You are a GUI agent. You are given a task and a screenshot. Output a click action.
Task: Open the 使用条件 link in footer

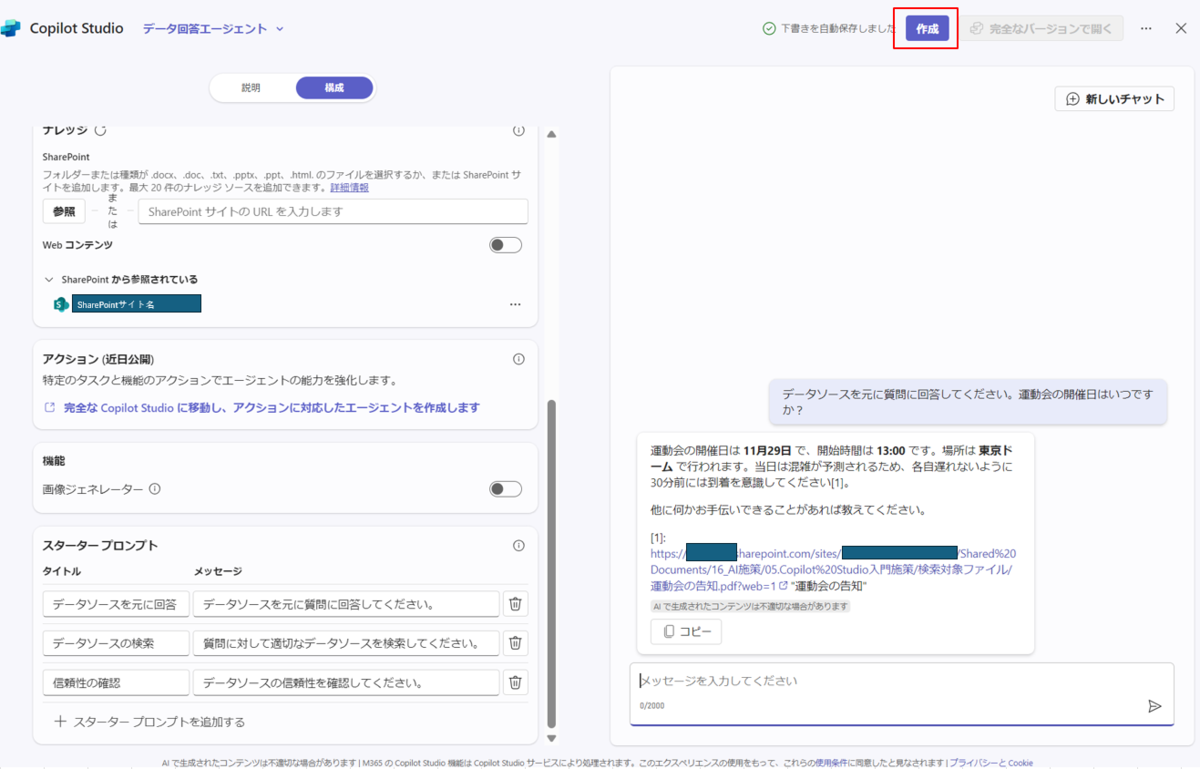831,763
